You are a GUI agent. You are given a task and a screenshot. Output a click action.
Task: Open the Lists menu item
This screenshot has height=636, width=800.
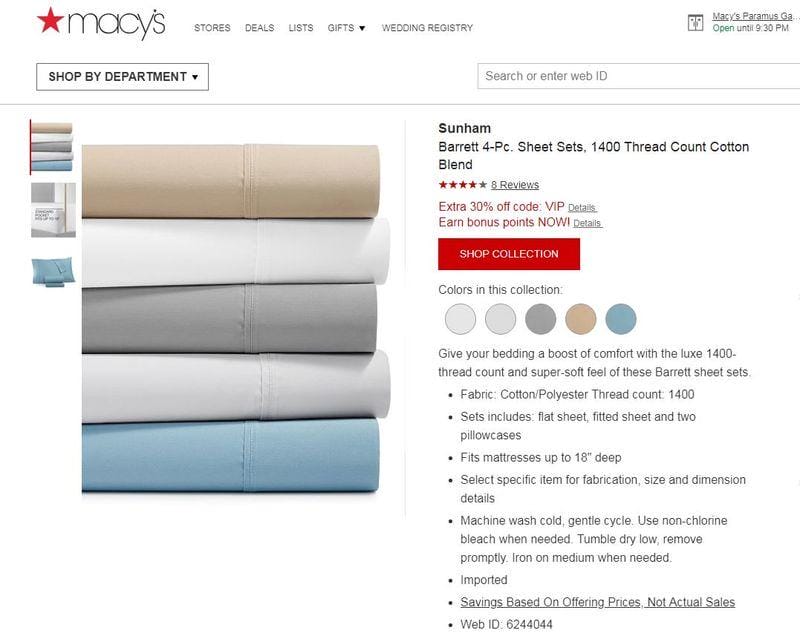(x=301, y=28)
